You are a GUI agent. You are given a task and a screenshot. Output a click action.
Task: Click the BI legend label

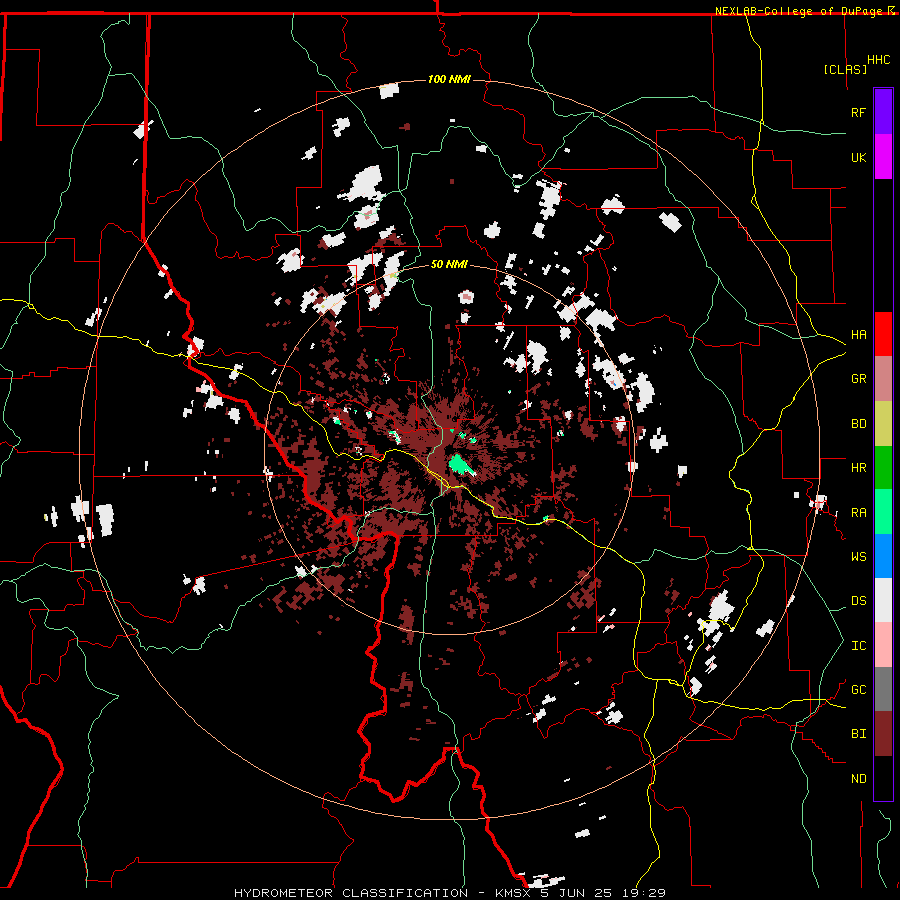click(858, 734)
